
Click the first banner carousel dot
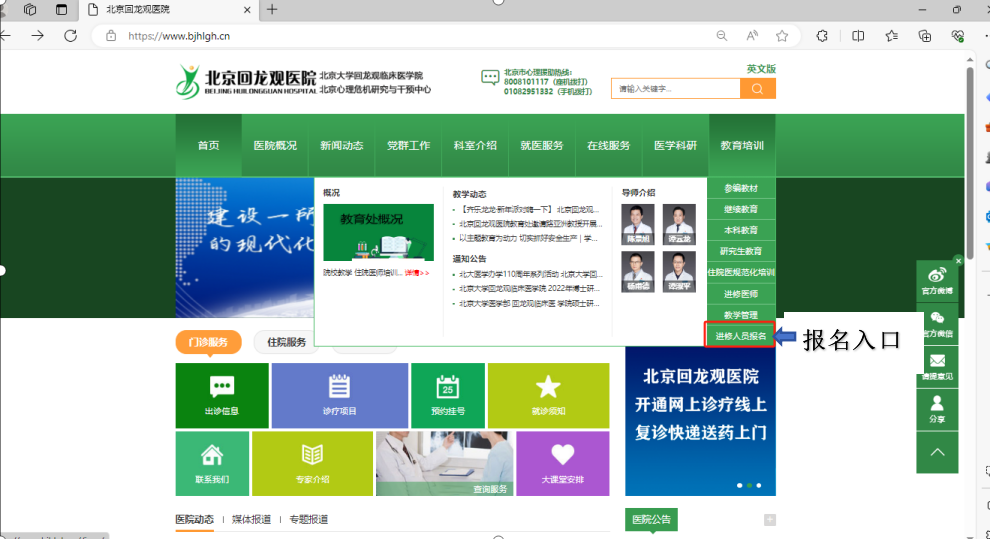tap(738, 485)
